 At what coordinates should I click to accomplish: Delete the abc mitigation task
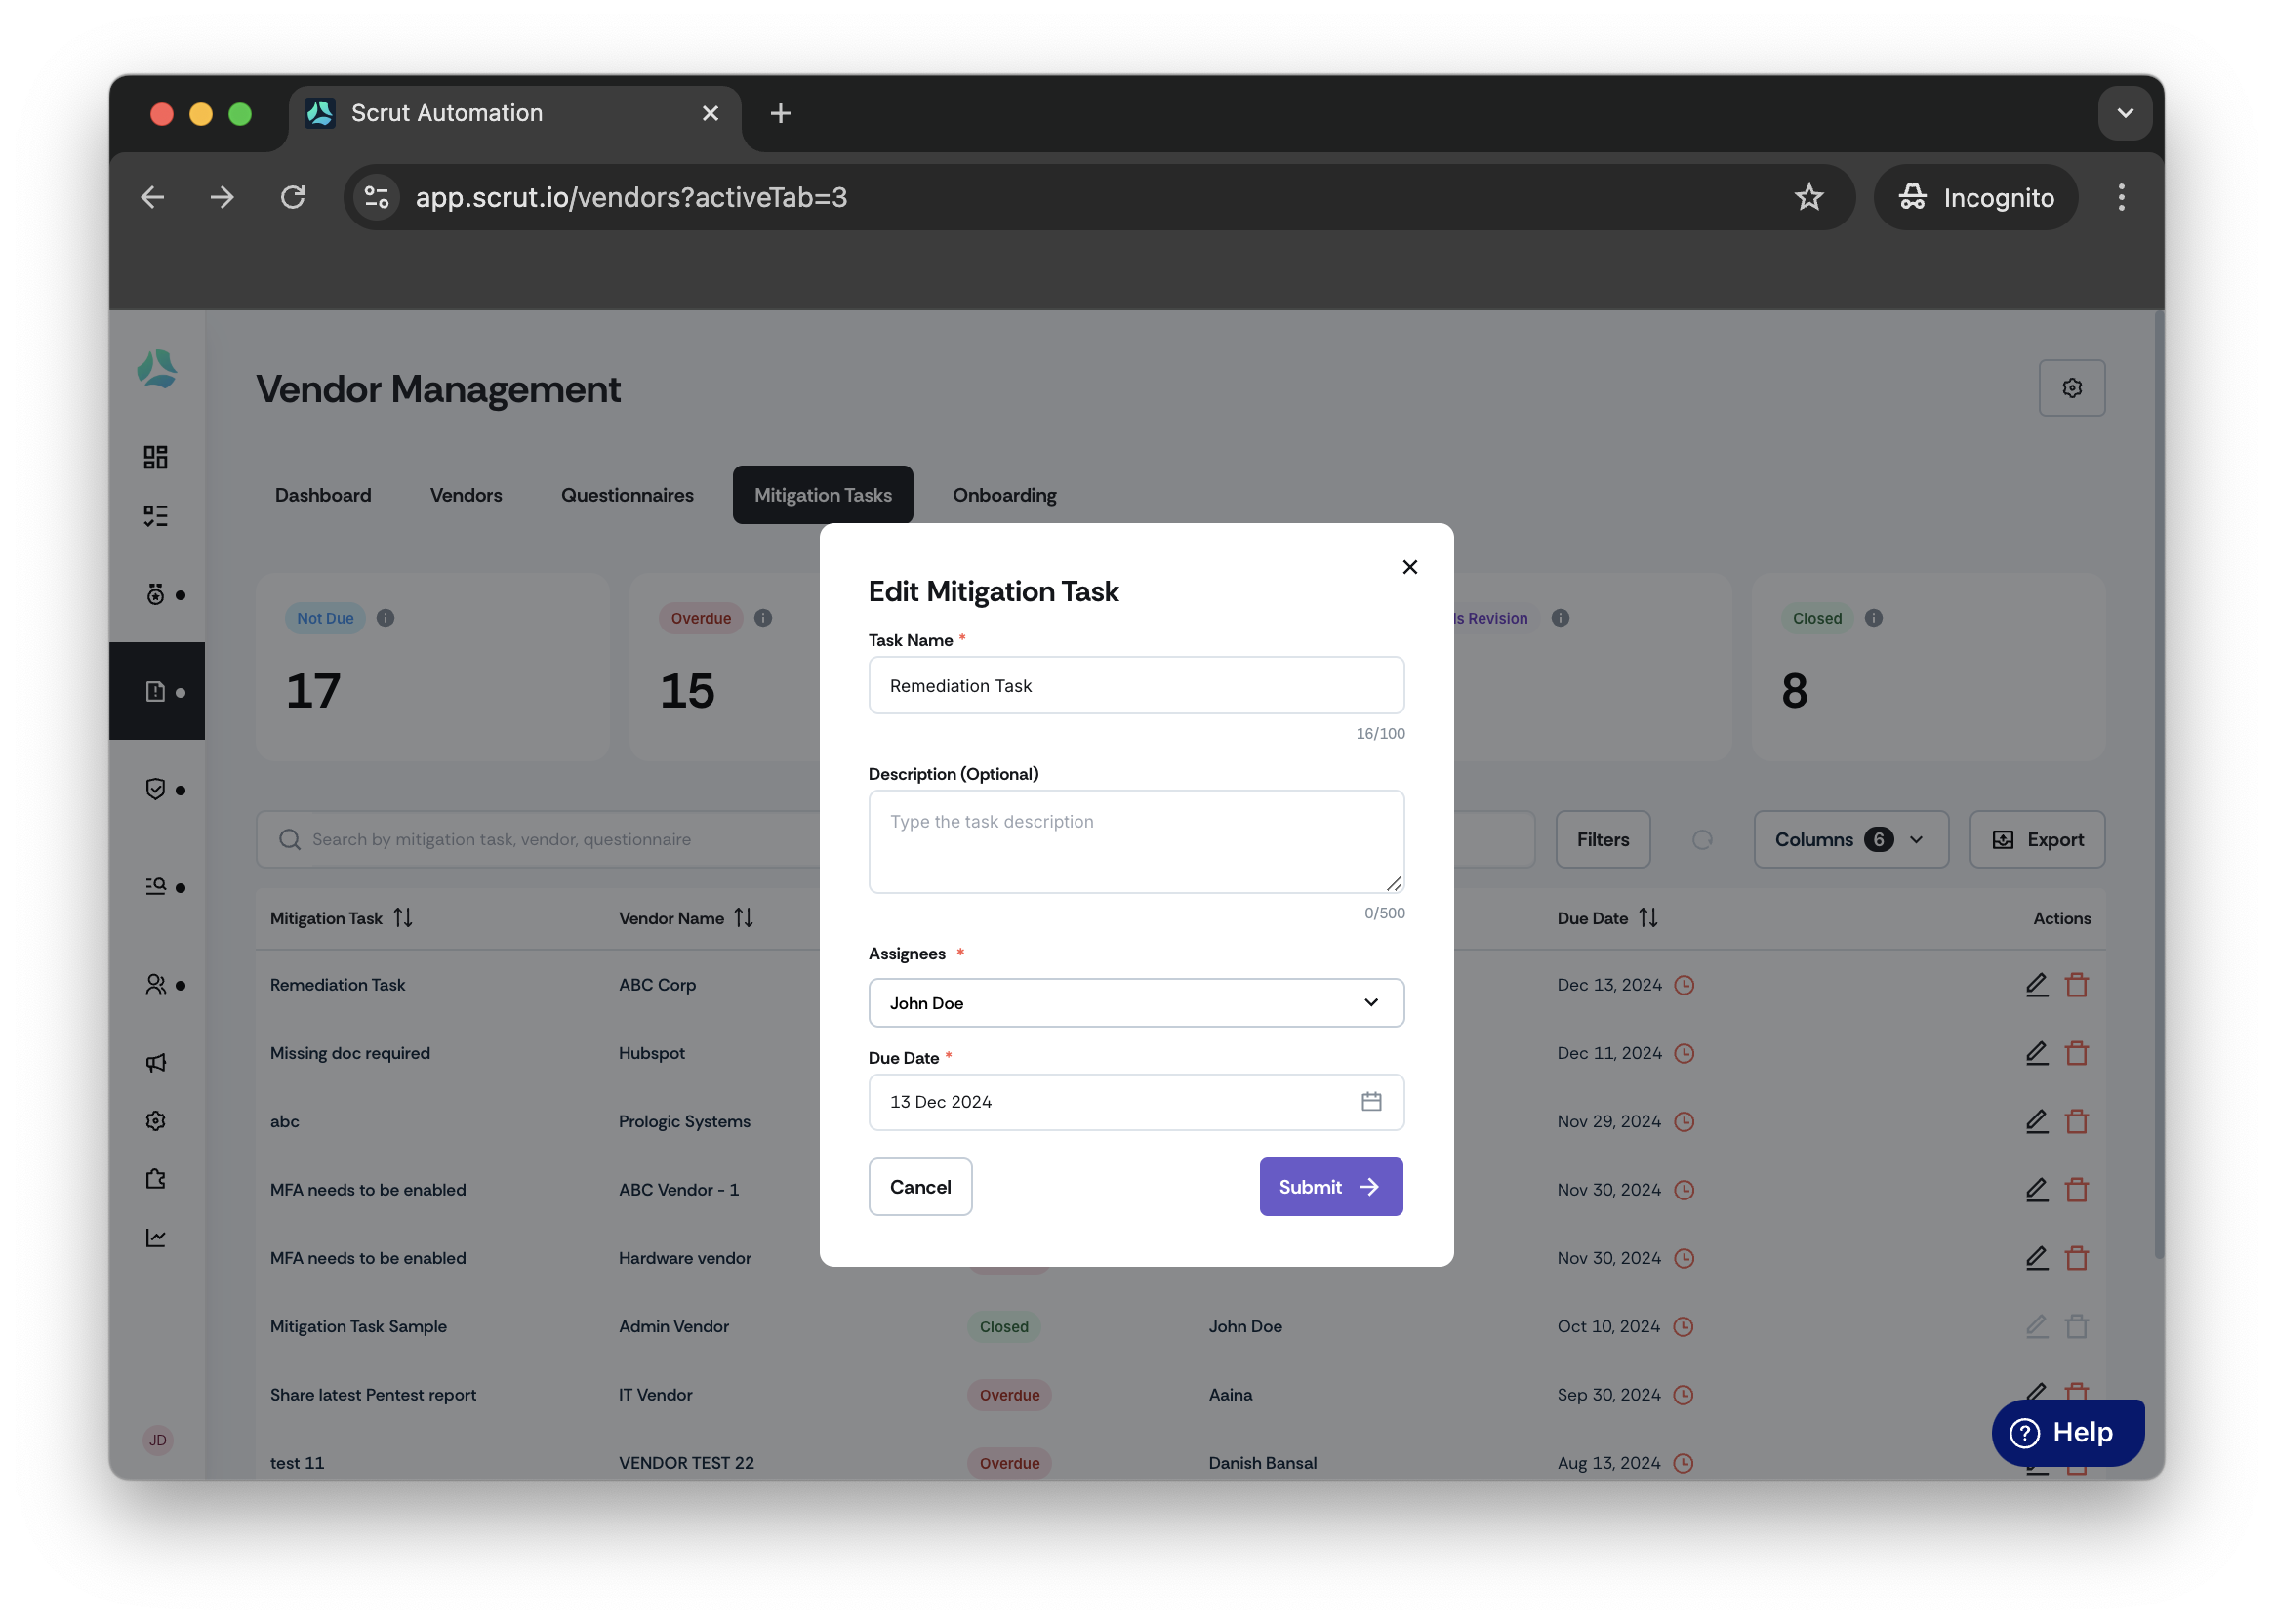click(x=2076, y=1121)
